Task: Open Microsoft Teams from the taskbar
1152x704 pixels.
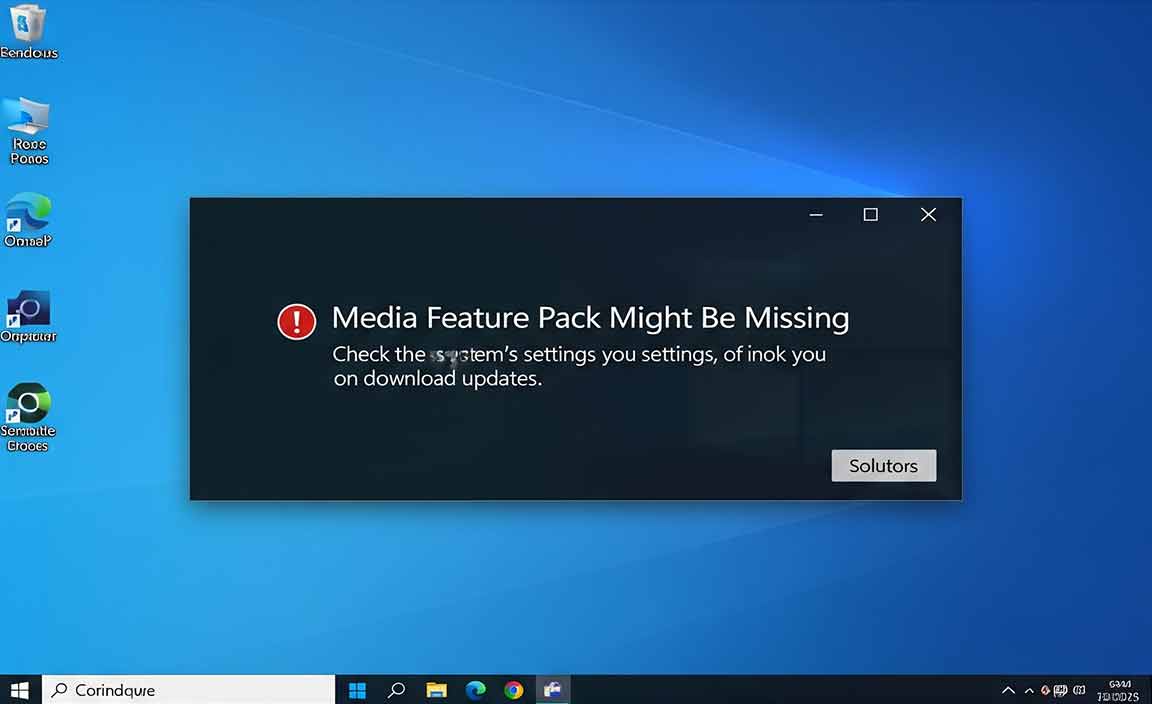Action: 552,690
